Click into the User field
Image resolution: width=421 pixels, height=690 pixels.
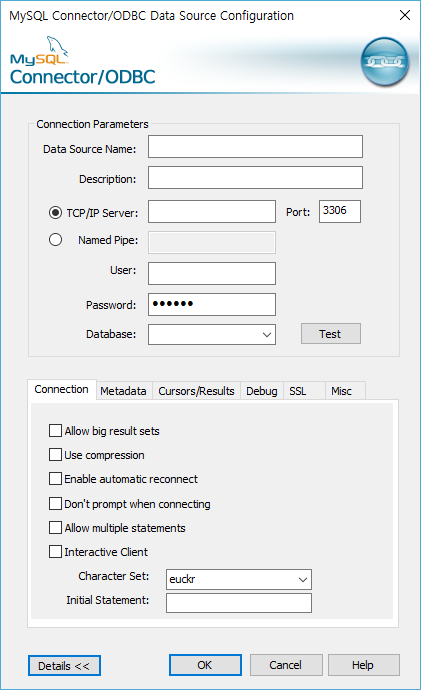click(212, 274)
